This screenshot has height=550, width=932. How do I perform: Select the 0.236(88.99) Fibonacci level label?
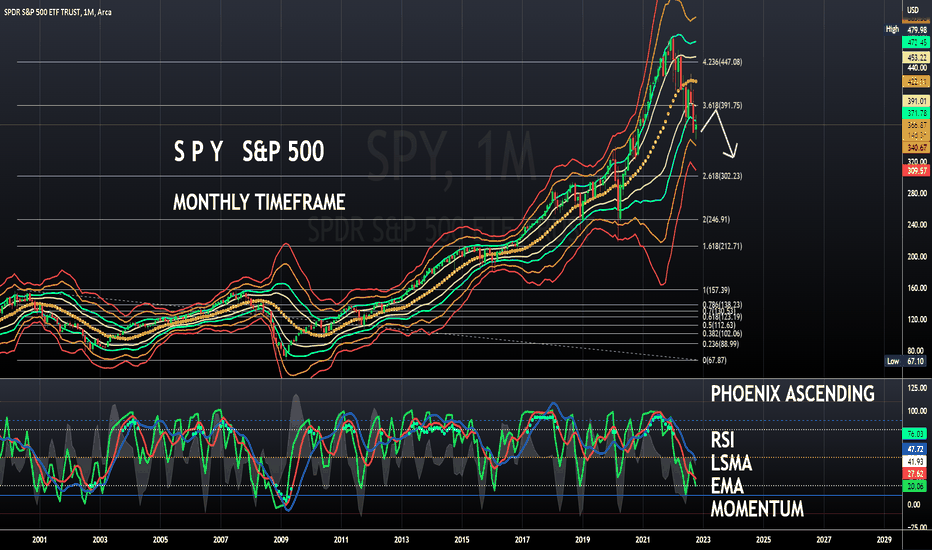[x=720, y=344]
